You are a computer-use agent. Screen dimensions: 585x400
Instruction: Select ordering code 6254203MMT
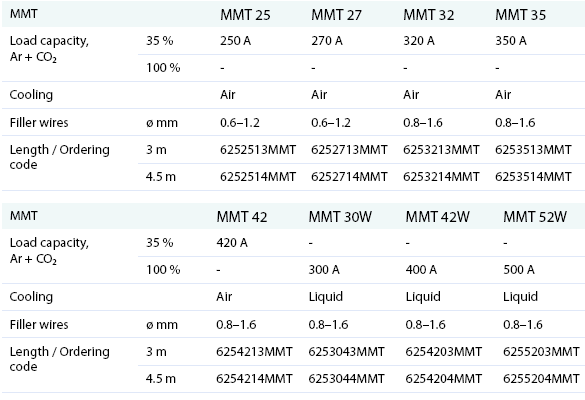[444, 351]
